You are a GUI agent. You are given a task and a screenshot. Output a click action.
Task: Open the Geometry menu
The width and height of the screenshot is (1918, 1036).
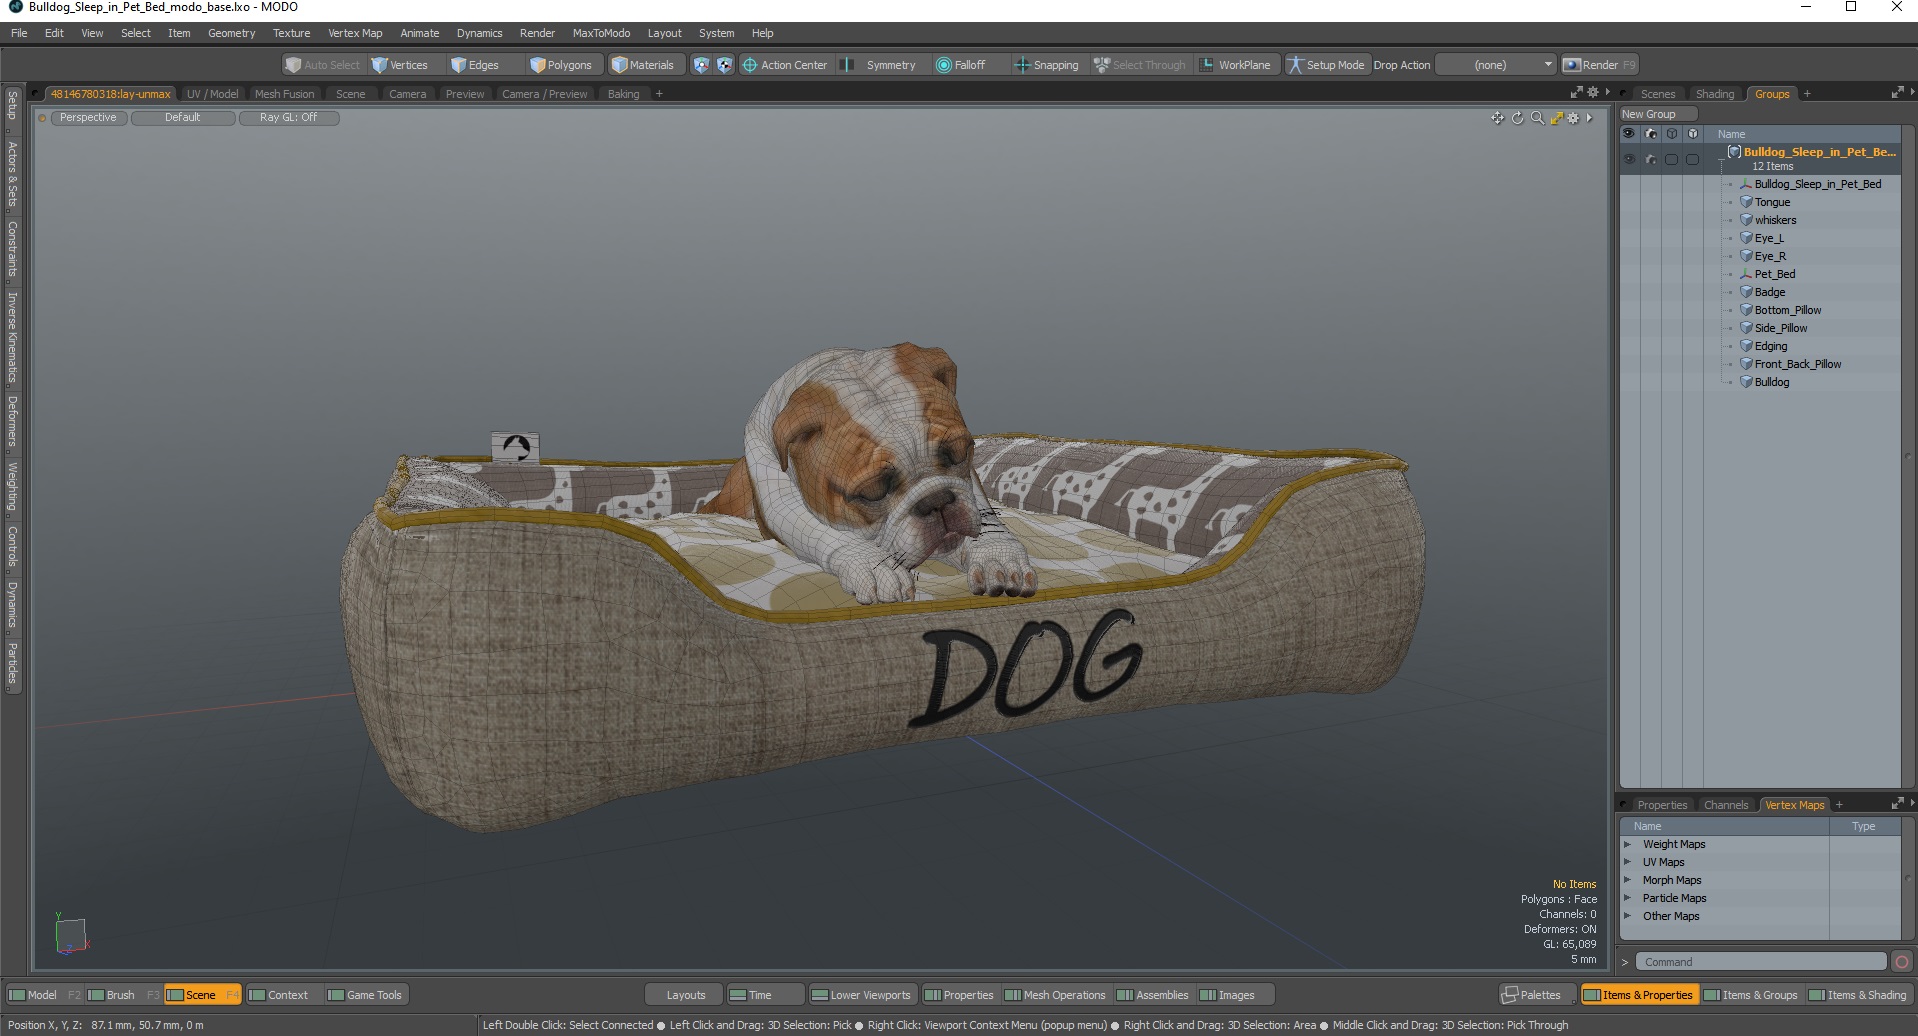point(231,33)
